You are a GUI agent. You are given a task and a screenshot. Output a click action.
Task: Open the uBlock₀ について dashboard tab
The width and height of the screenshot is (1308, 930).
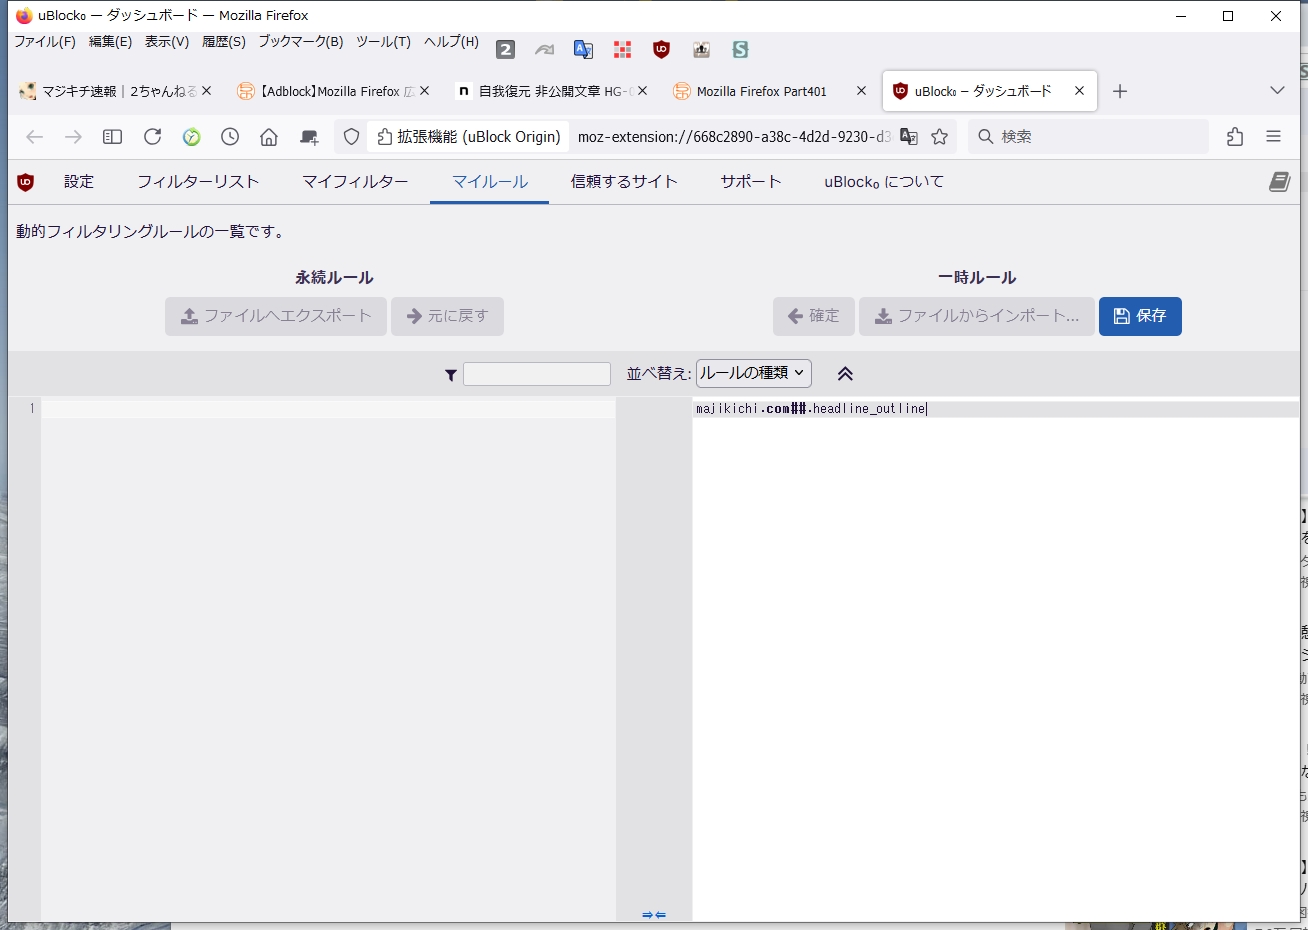[884, 182]
